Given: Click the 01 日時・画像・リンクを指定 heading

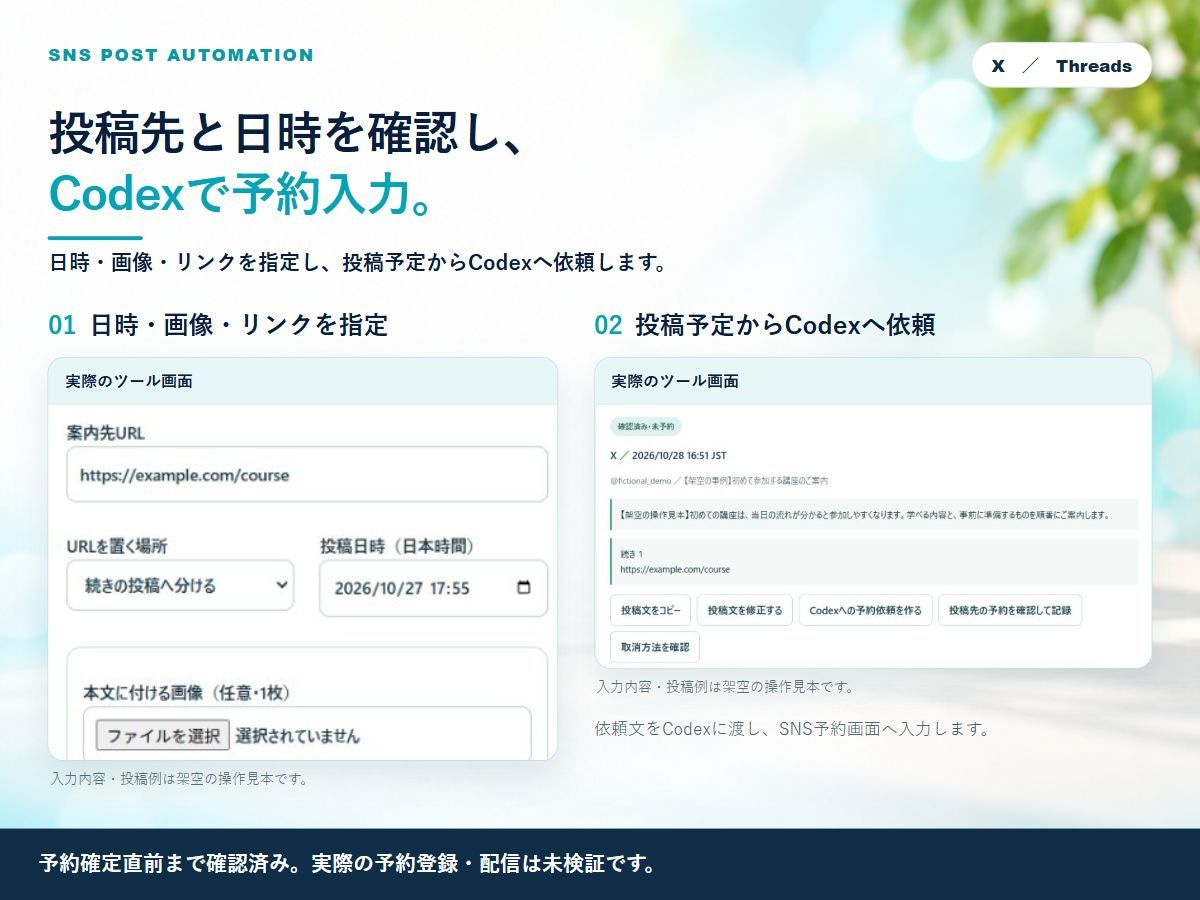Looking at the screenshot, I should 218,325.
